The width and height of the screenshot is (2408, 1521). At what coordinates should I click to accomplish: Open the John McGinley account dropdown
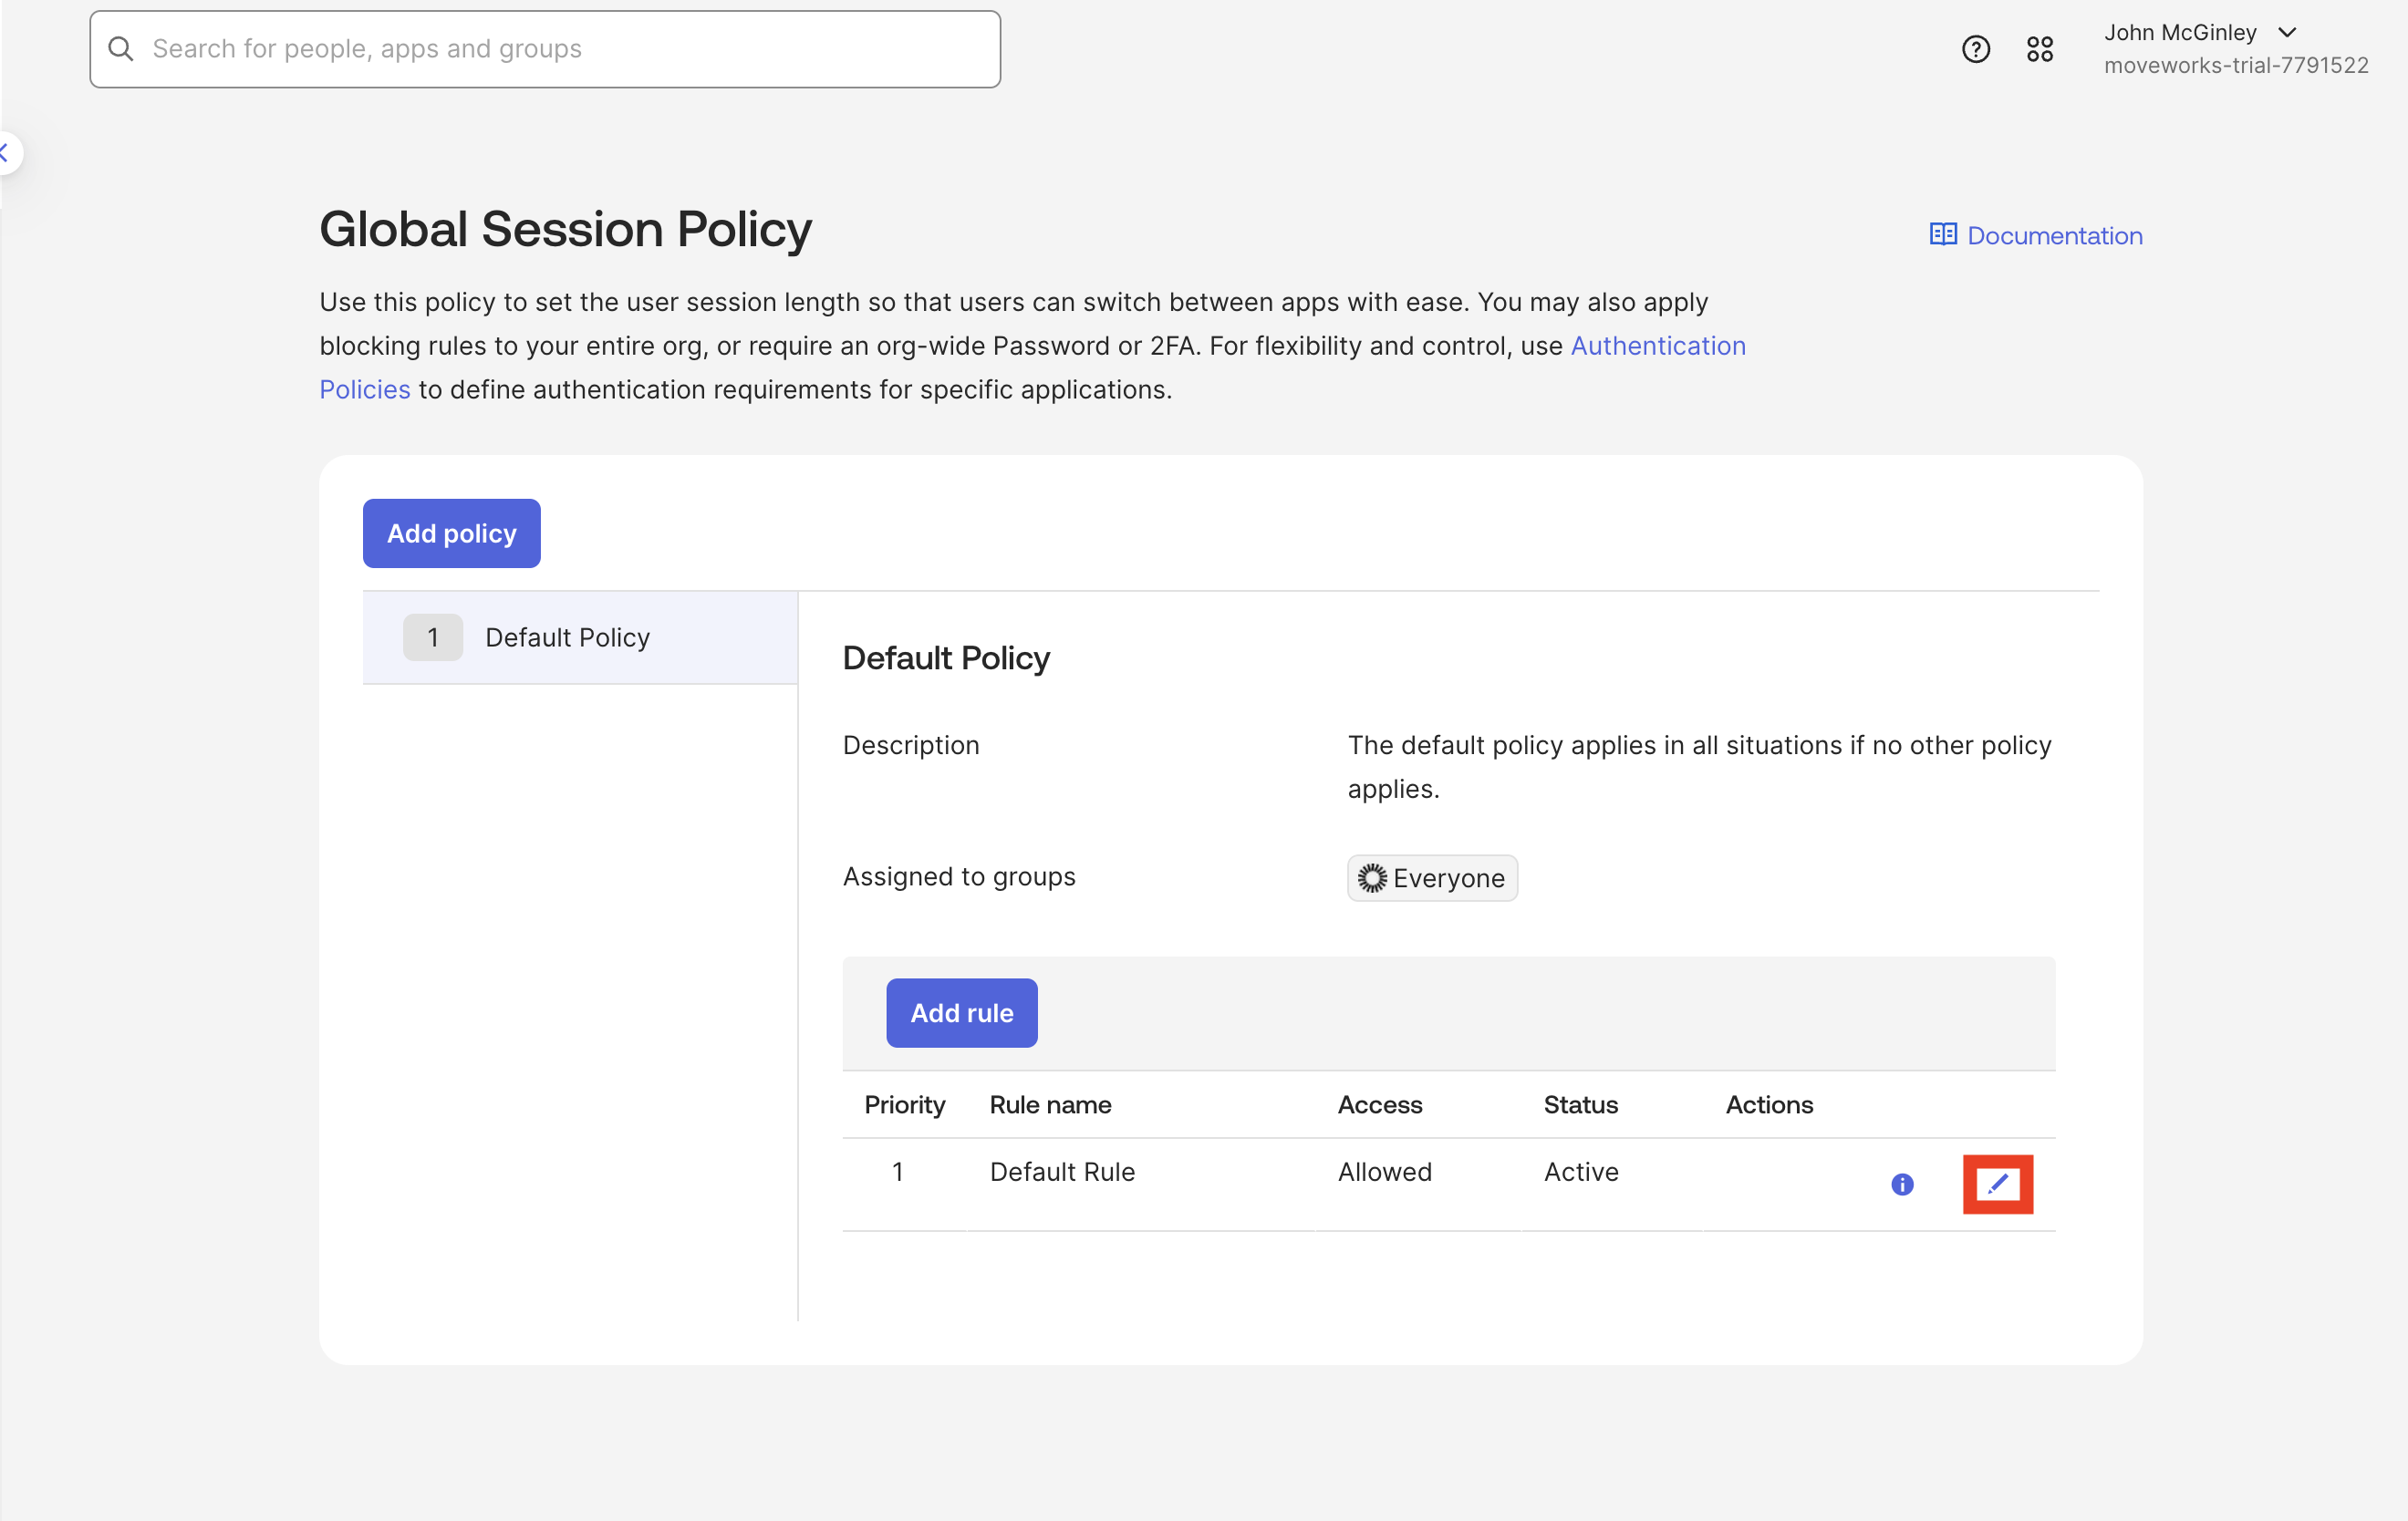2180,33
